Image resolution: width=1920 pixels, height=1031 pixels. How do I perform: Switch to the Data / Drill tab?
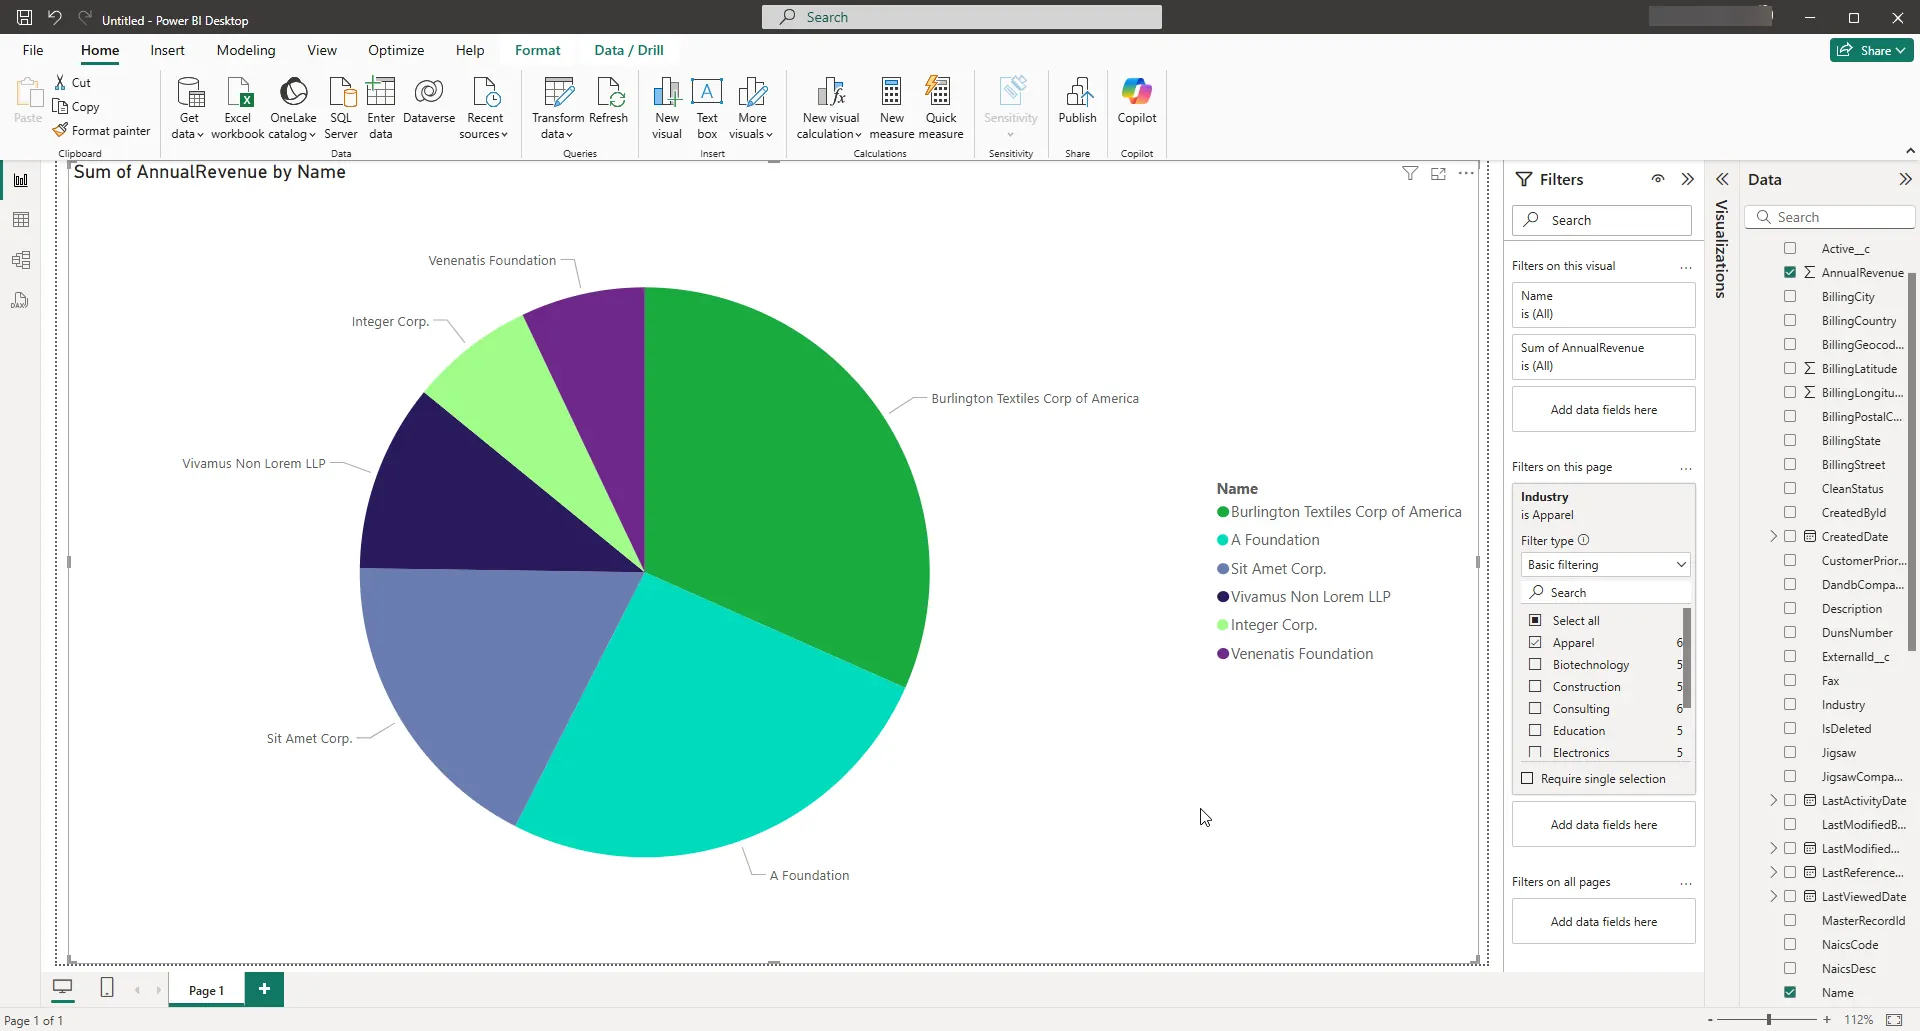coord(628,50)
